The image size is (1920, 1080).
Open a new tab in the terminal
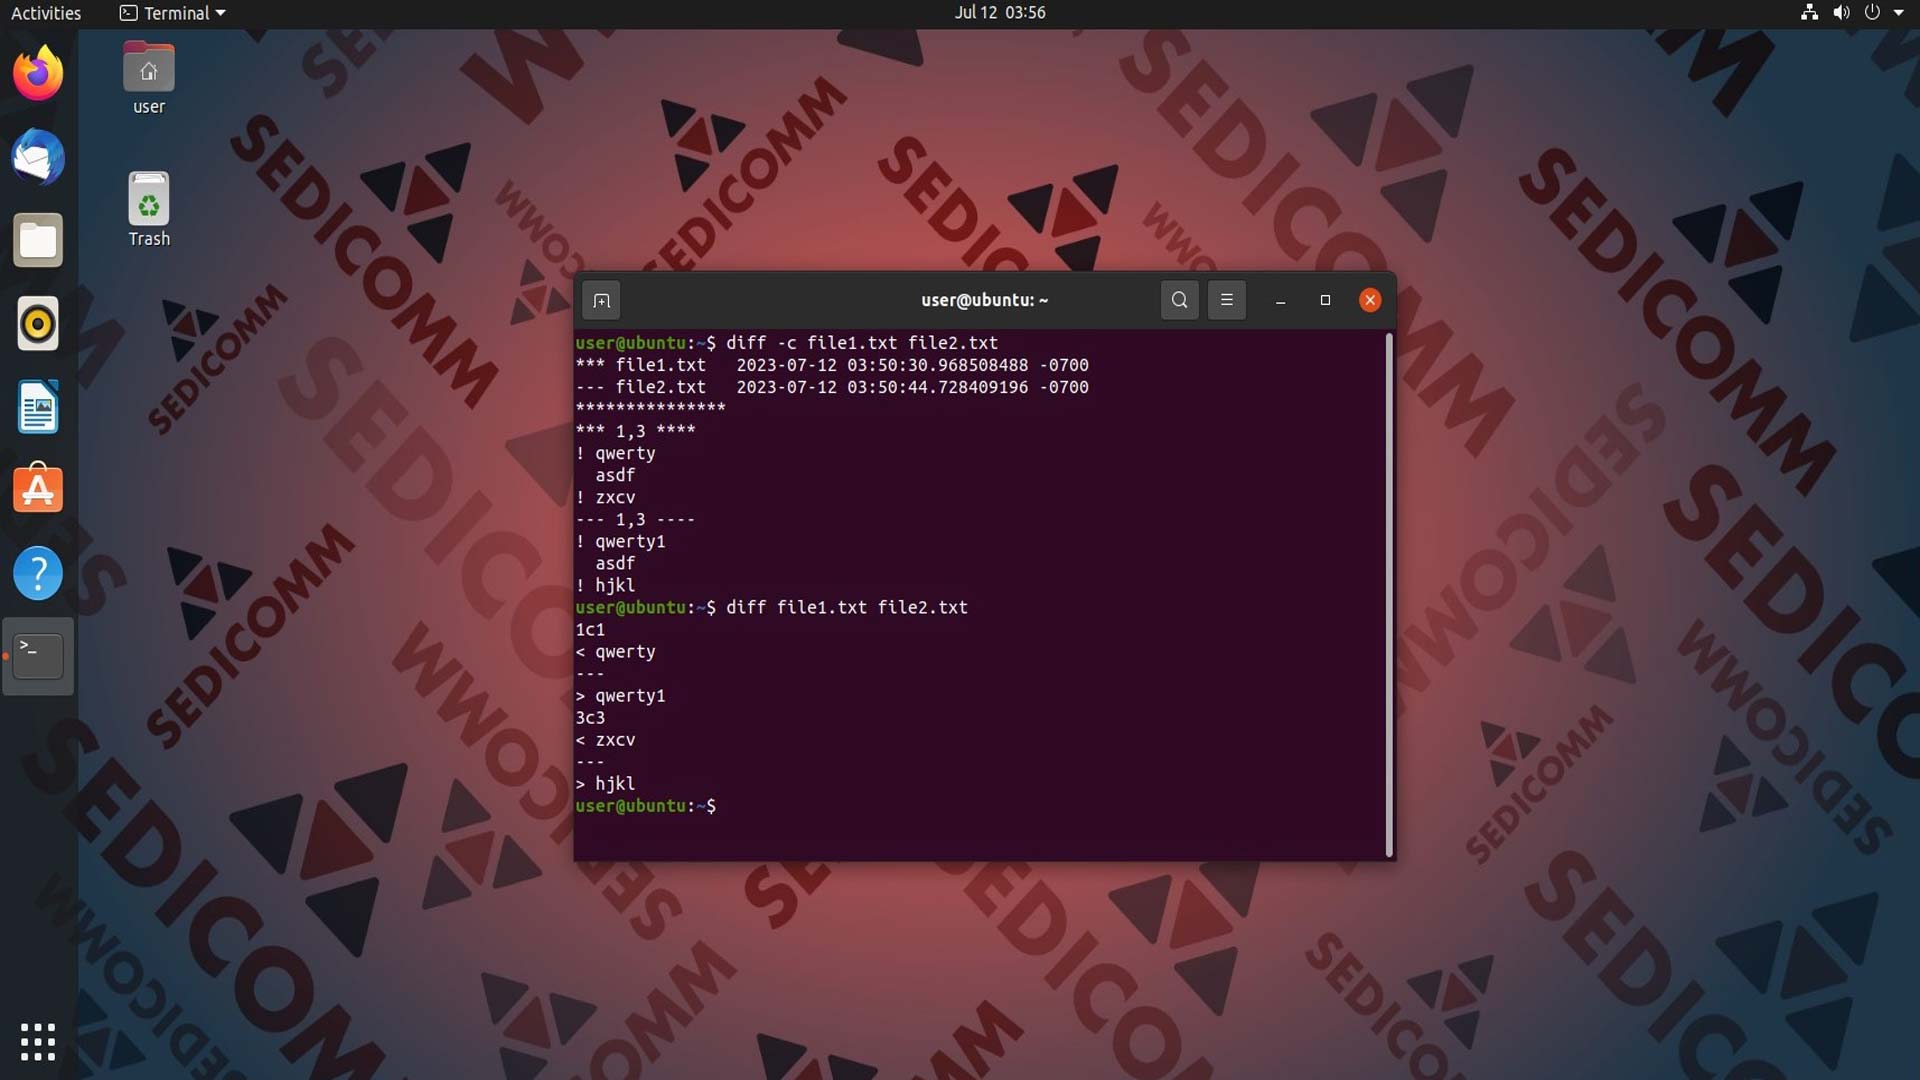[x=601, y=300]
